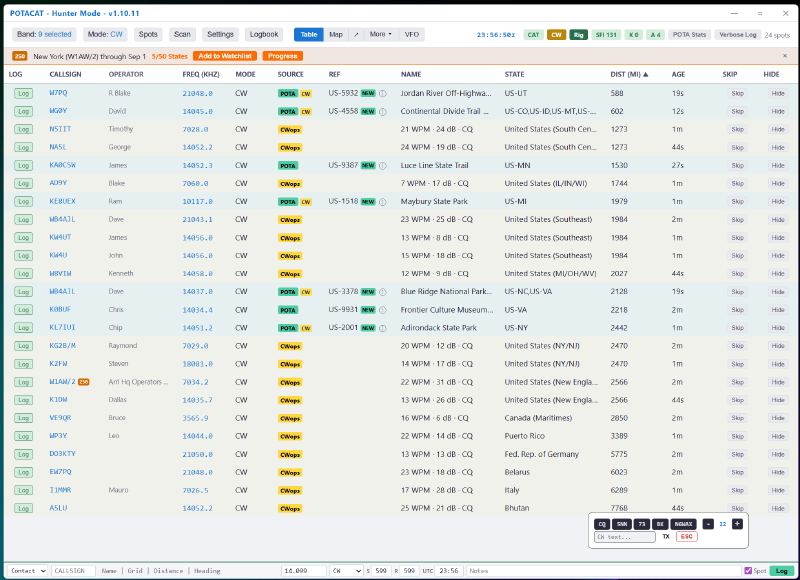This screenshot has width=800, height=580.
Task: Abort CW transmission with ESC button
Action: tap(687, 537)
